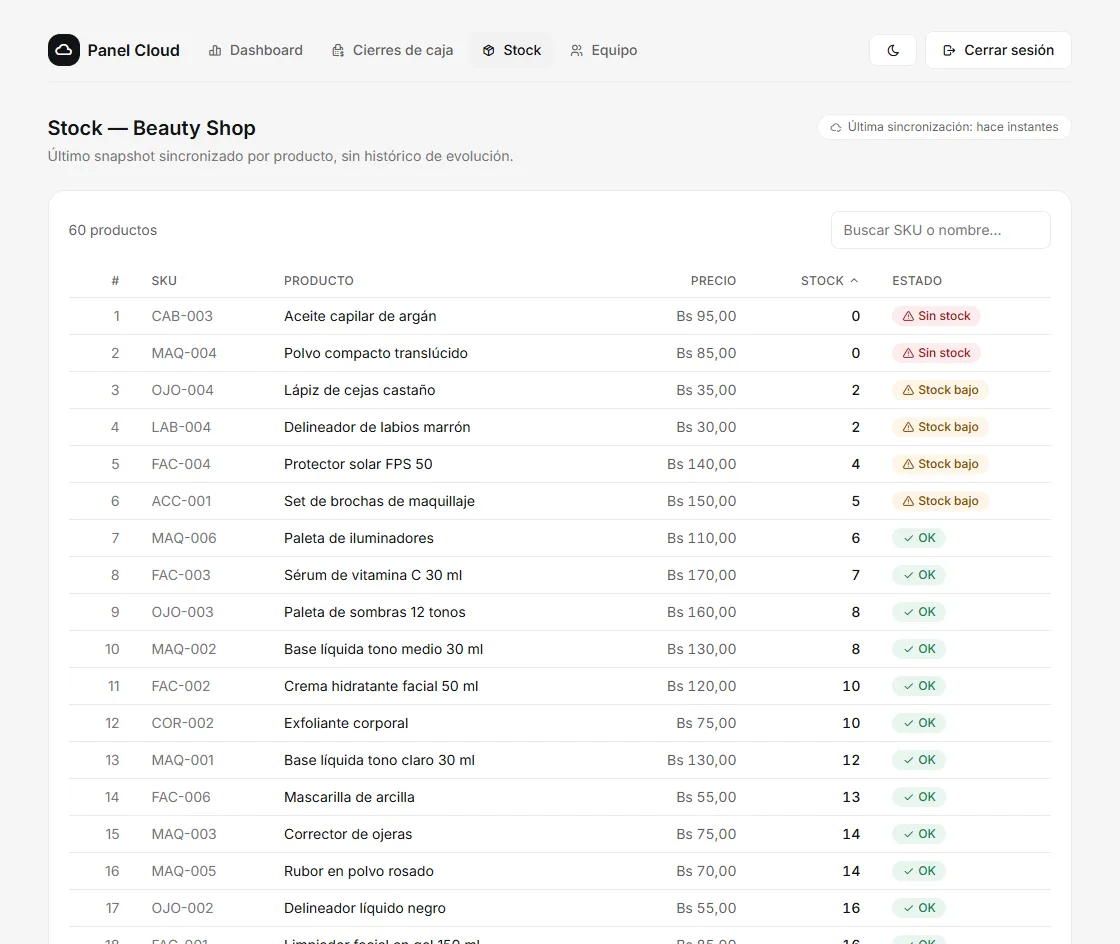Click checkmark icon in FAC-002 OK badge

(908, 686)
